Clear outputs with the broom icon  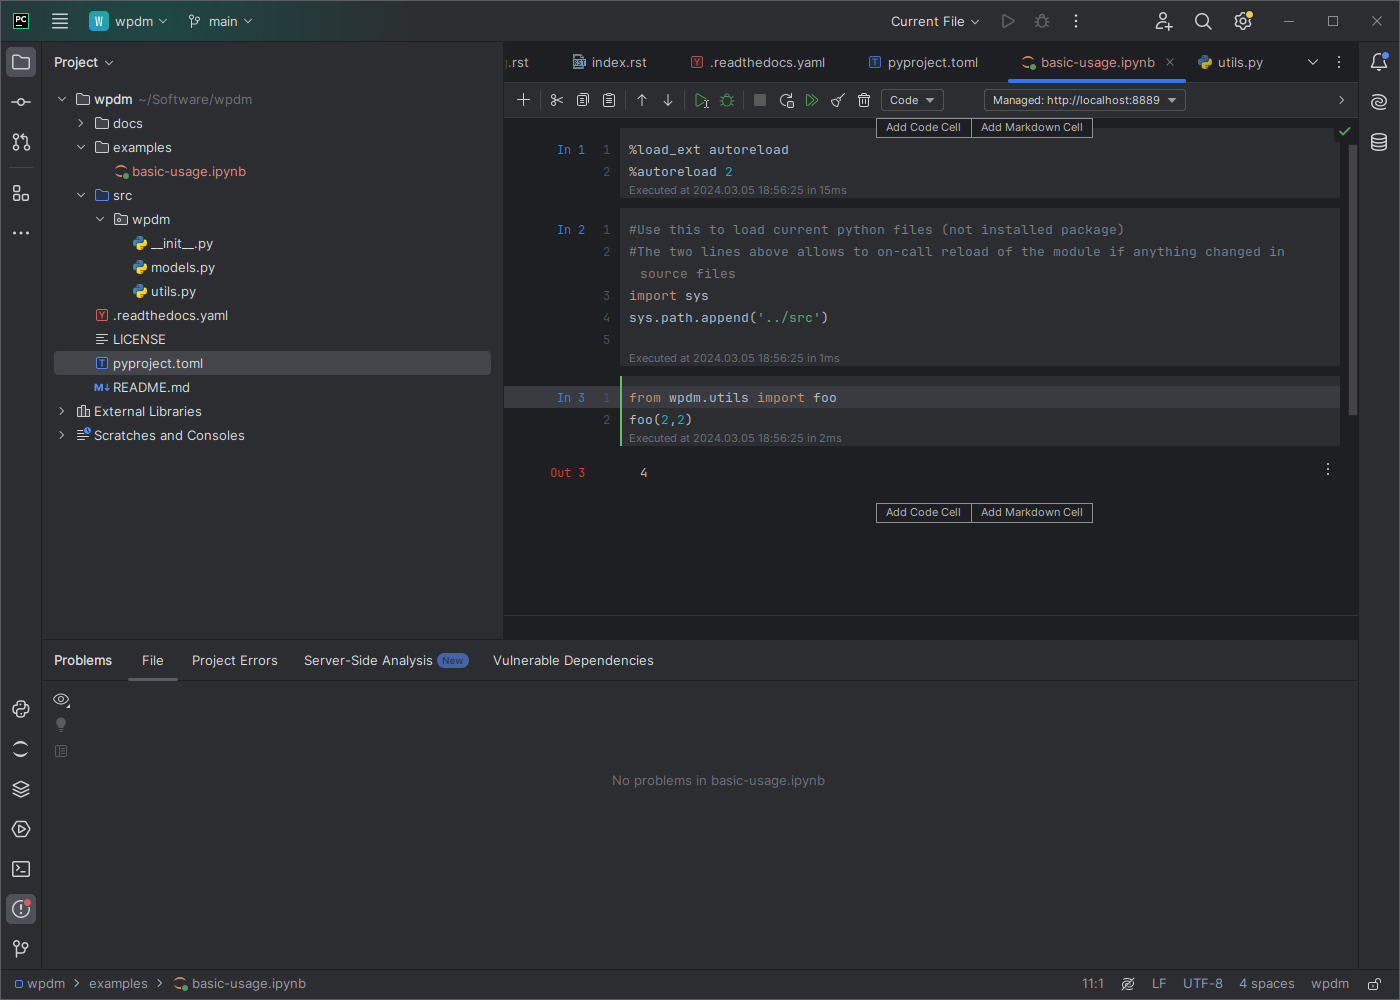(838, 100)
